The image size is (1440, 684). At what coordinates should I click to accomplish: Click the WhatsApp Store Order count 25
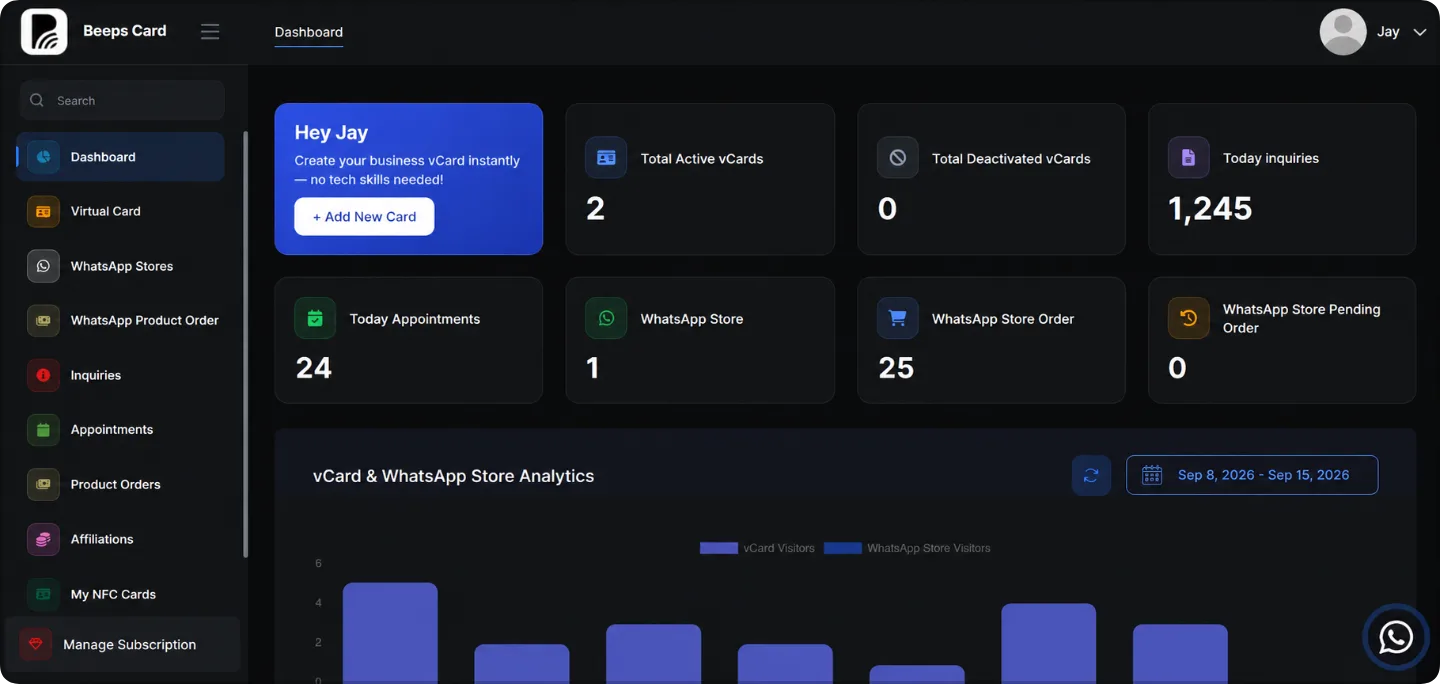pyautogui.click(x=896, y=368)
